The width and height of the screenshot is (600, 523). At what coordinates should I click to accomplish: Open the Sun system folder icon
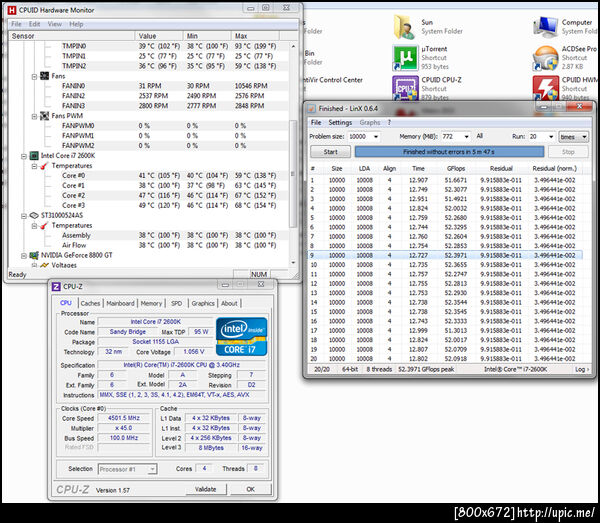click(405, 27)
